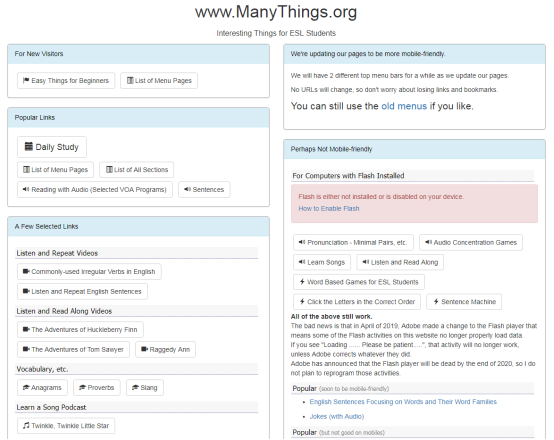Open Word Based Games for ESL Students
Screen dimensions: 554x440
click(359, 282)
